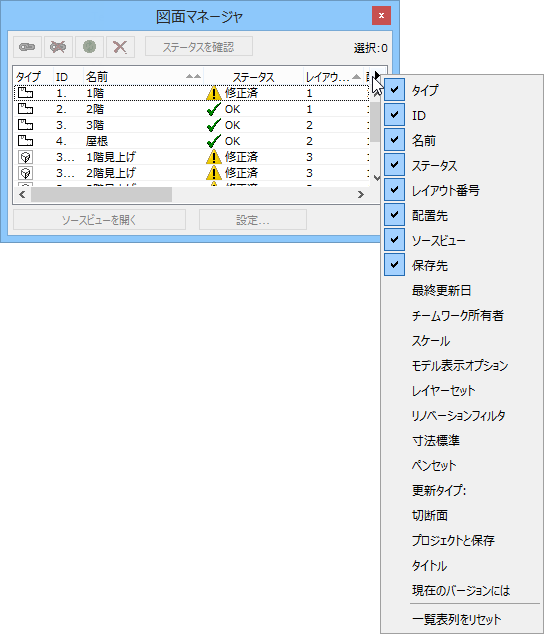The image size is (544, 634).
Task: Click the warning icon in 2階見上げ row
Action: click(x=214, y=173)
